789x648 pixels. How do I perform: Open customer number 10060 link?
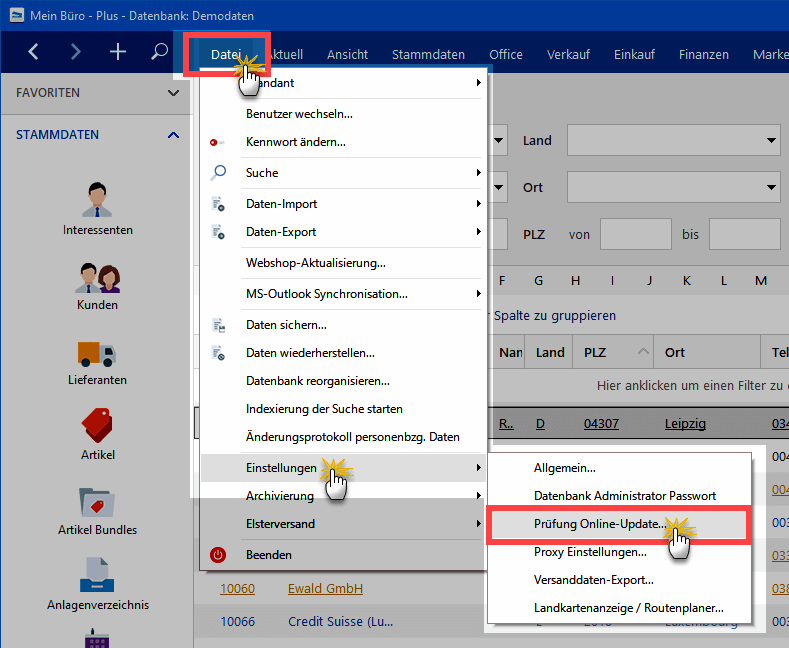pyautogui.click(x=237, y=589)
